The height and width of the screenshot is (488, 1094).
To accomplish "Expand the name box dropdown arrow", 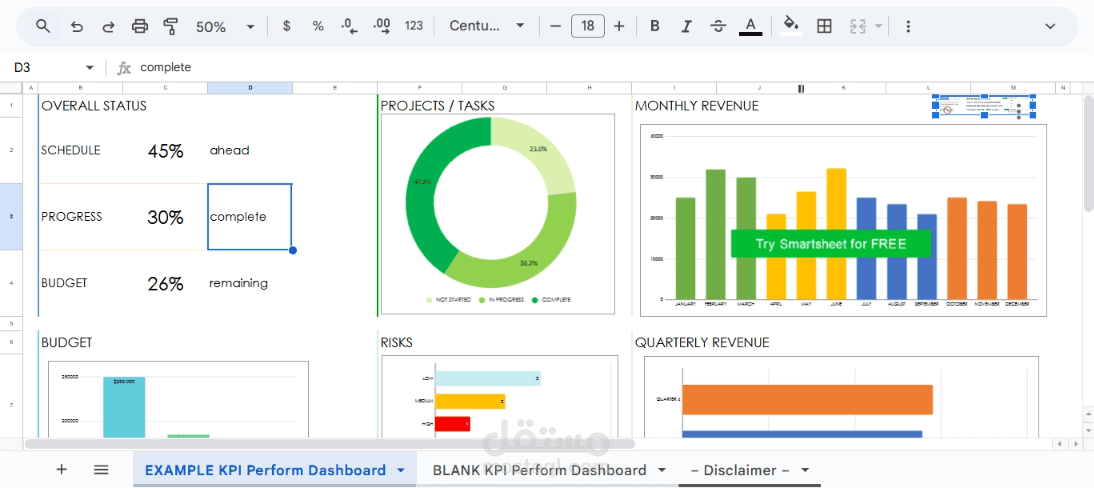I will point(89,68).
